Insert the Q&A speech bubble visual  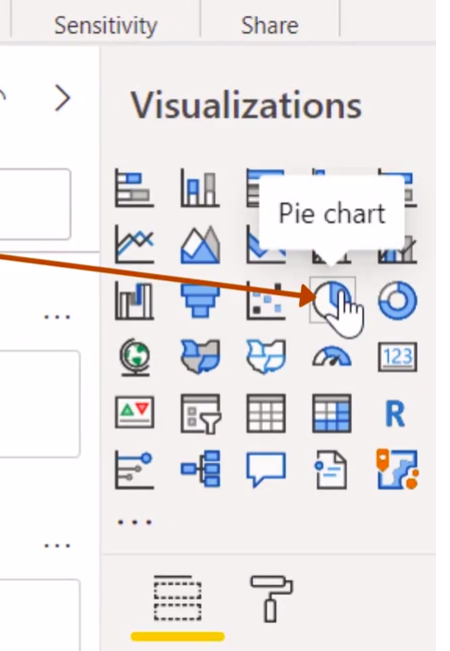click(266, 469)
